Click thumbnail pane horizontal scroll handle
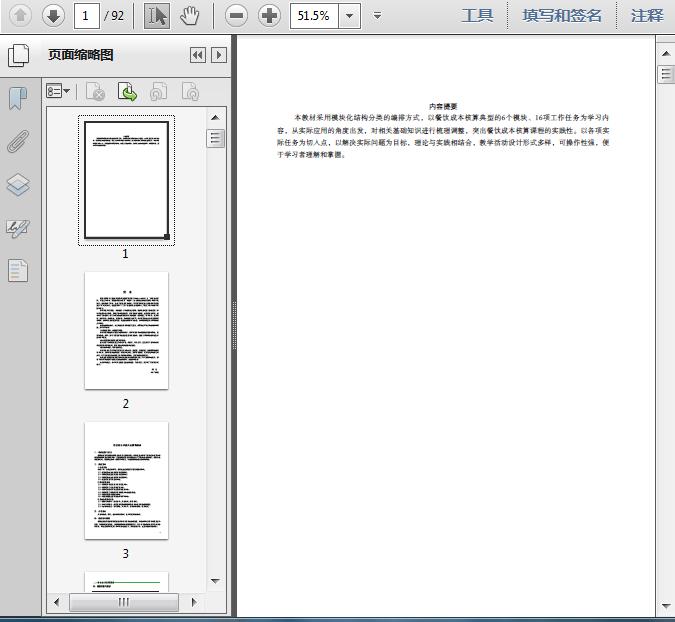The height and width of the screenshot is (622, 675). [x=124, y=602]
